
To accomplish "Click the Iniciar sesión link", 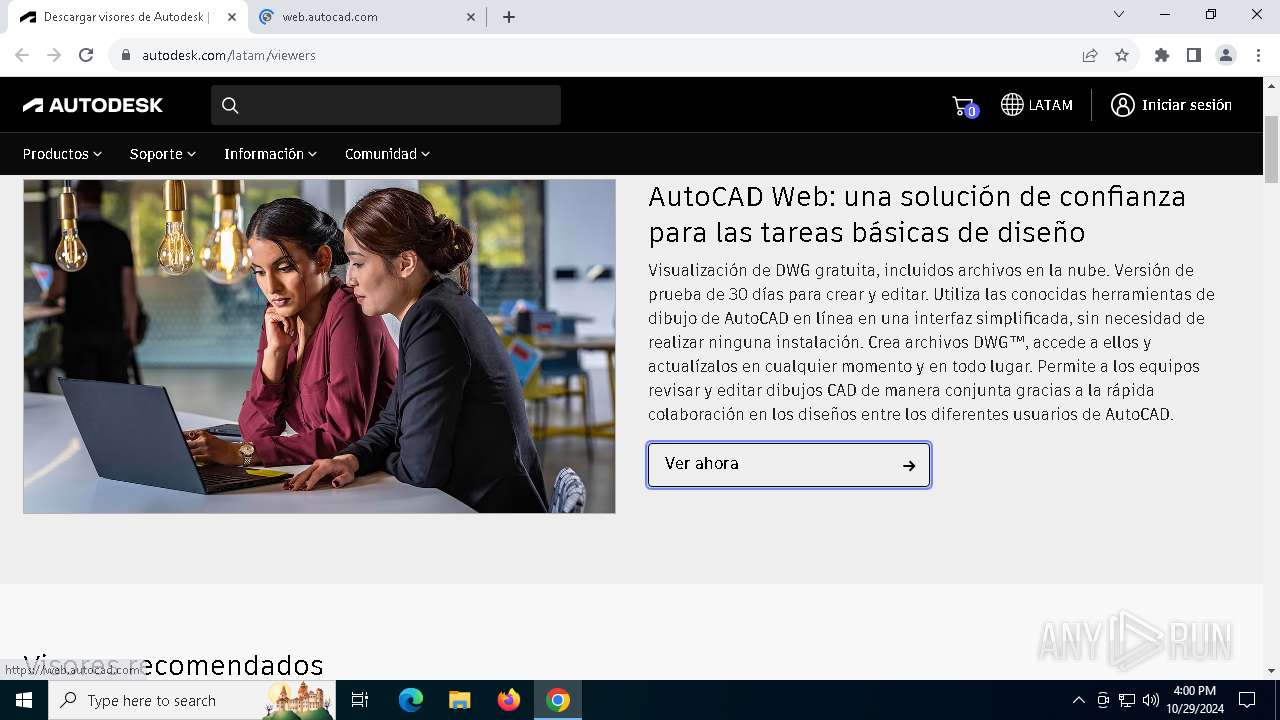I will [x=1187, y=105].
